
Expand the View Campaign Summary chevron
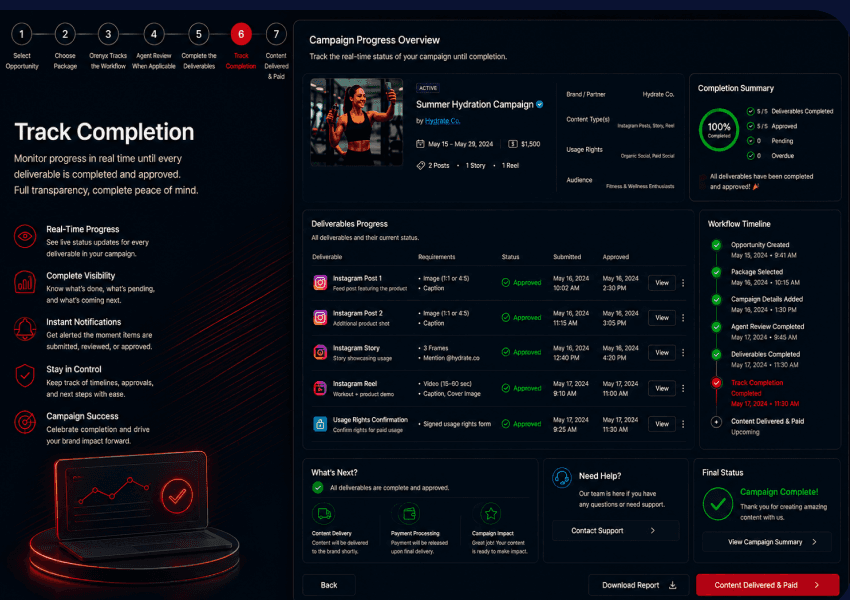(x=814, y=542)
